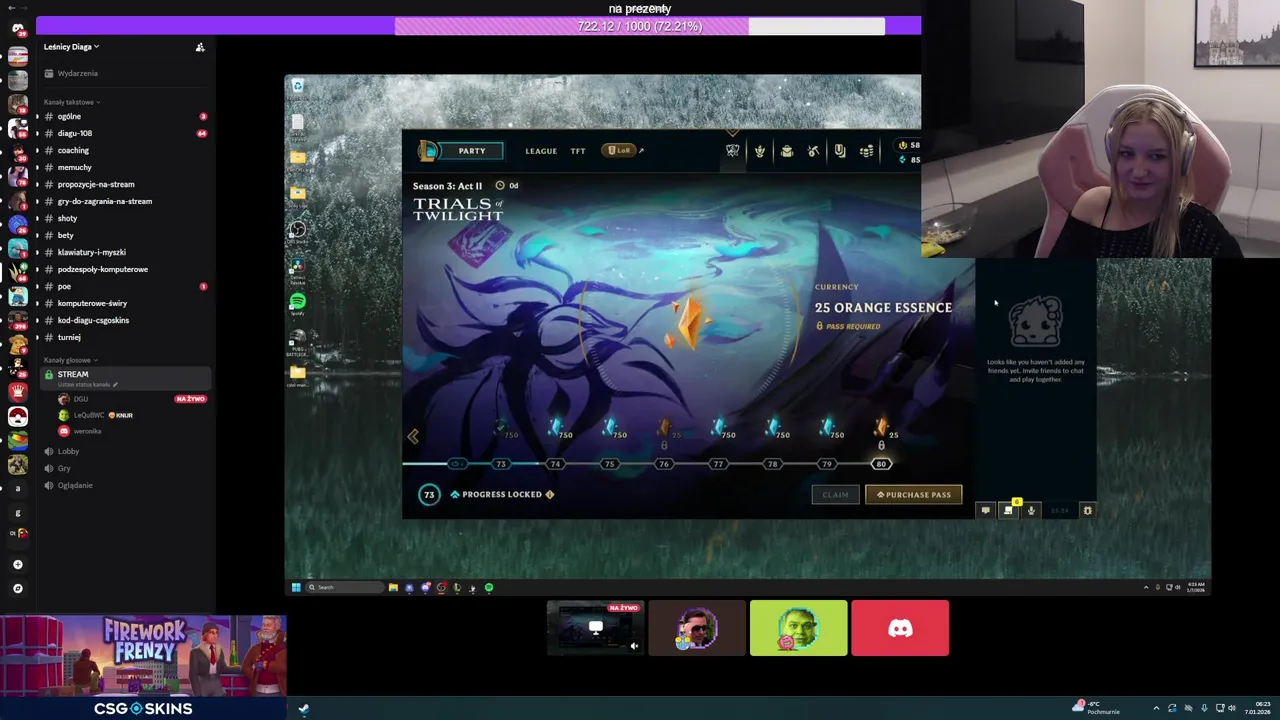Screen dimensions: 1280x720
Task: Open Spotify icon in streamed taskbar
Action: (x=489, y=587)
